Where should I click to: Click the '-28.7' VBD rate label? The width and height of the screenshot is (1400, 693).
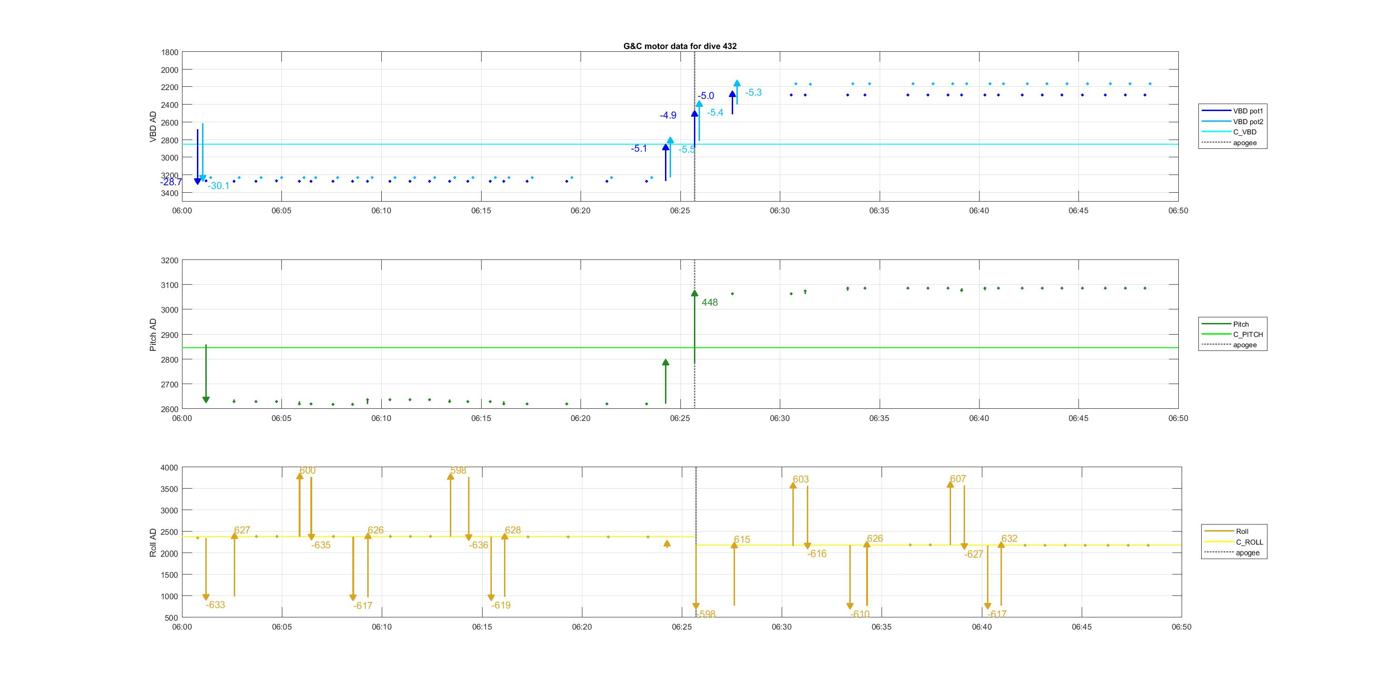(171, 182)
